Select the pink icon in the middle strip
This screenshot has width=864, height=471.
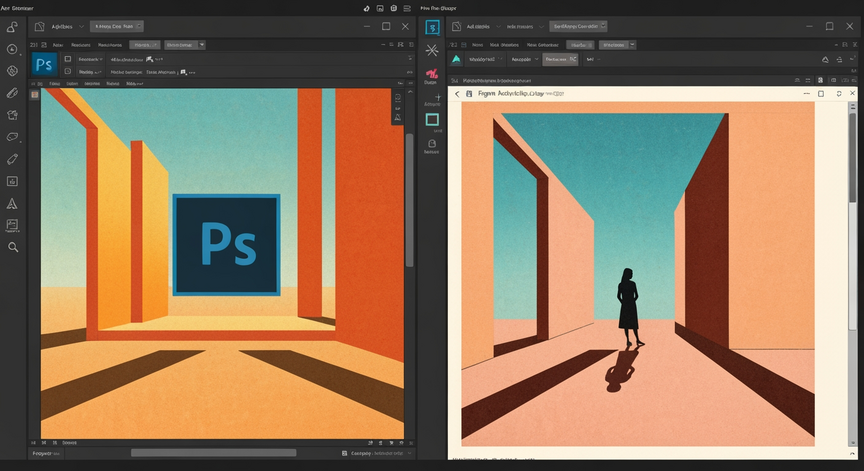pyautogui.click(x=432, y=73)
